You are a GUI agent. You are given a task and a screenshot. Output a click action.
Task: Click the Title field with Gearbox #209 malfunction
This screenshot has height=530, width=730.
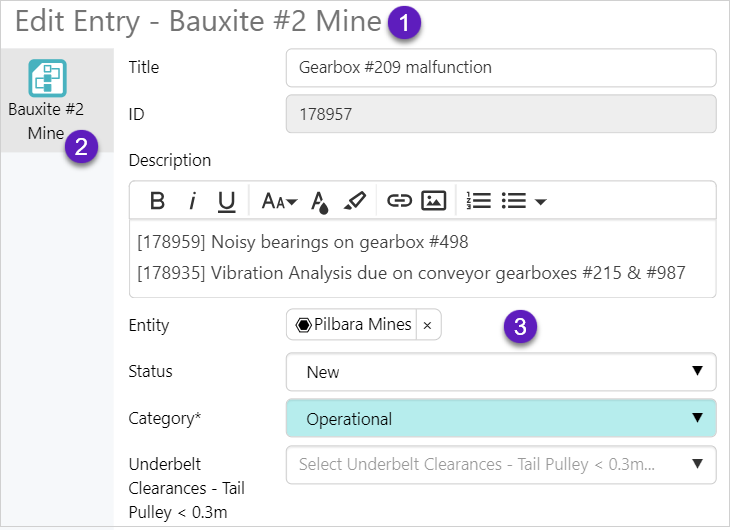(500, 68)
